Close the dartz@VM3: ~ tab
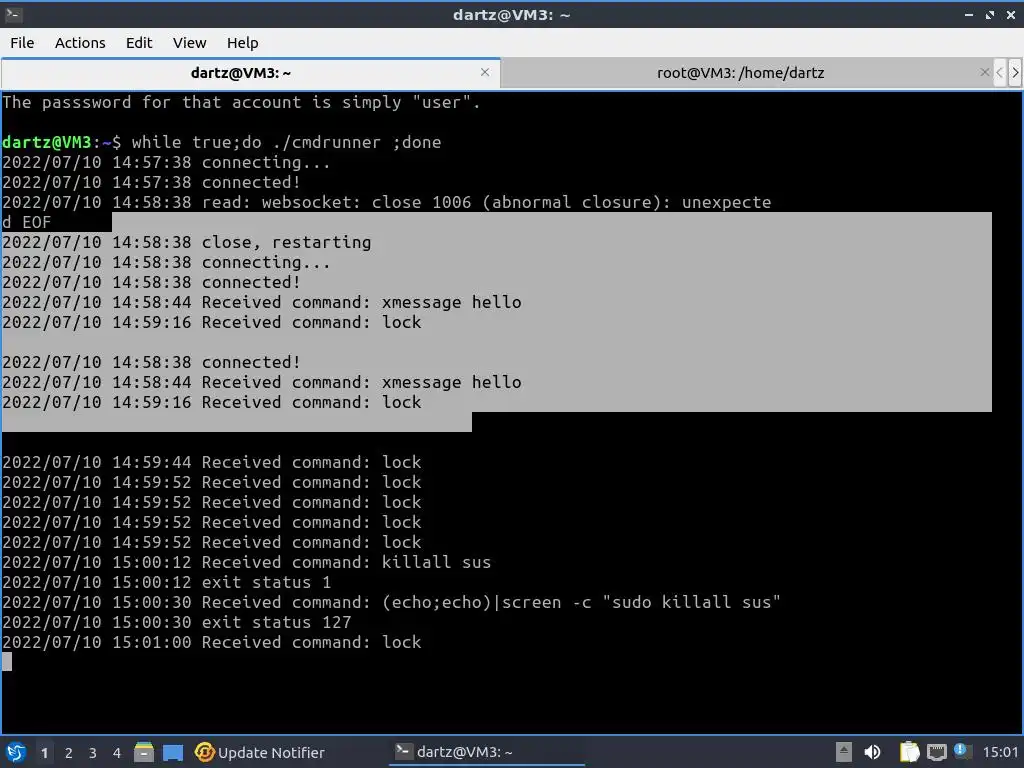The image size is (1024, 768). (x=485, y=72)
